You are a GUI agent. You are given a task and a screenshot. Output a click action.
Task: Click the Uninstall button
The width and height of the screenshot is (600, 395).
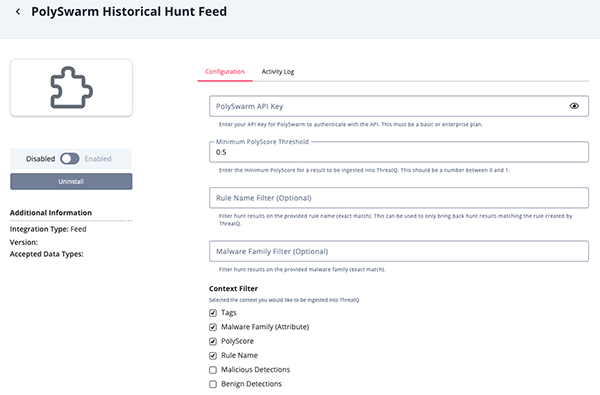(71, 181)
